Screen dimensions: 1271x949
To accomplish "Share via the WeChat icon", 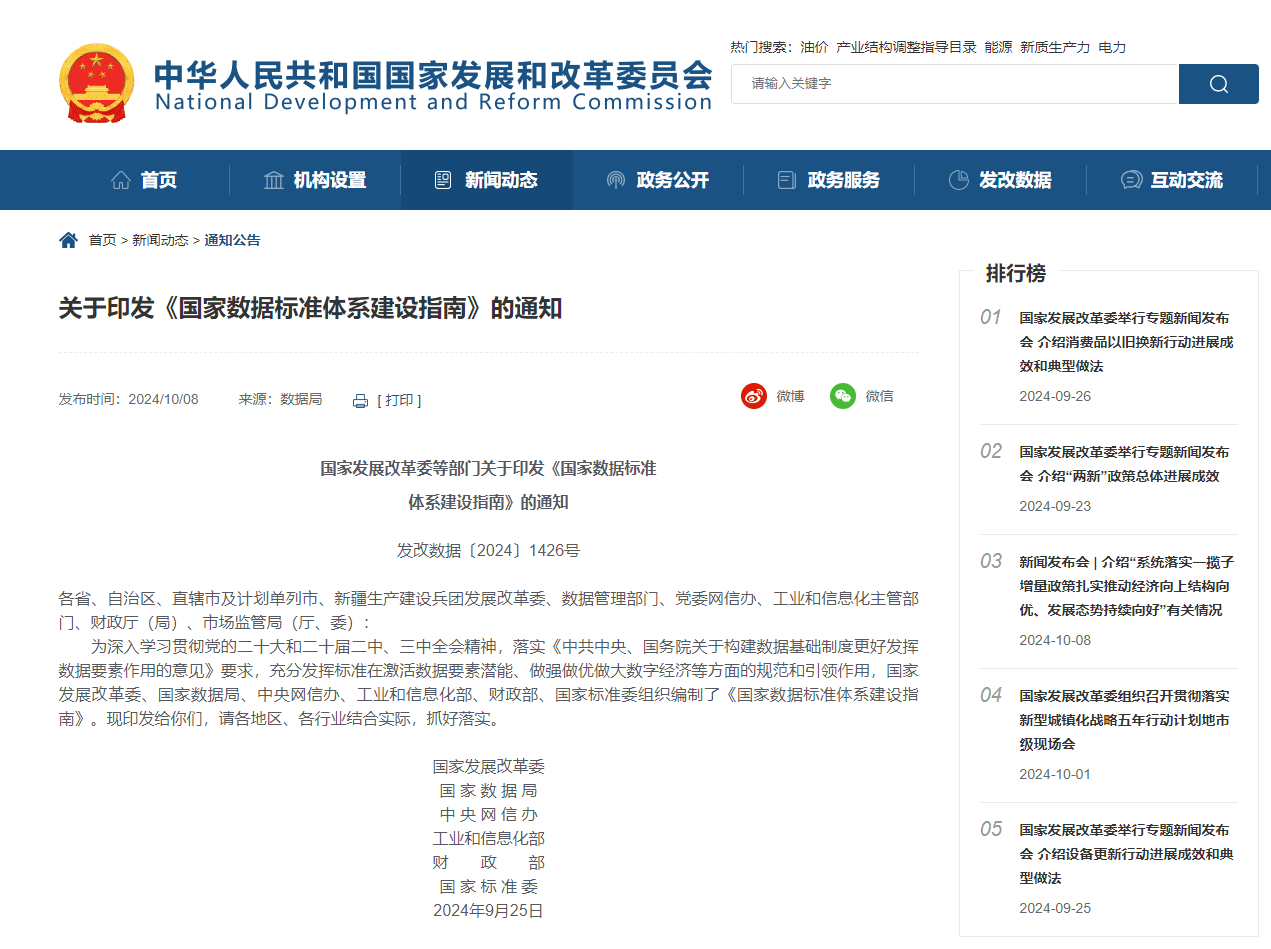I will (843, 396).
